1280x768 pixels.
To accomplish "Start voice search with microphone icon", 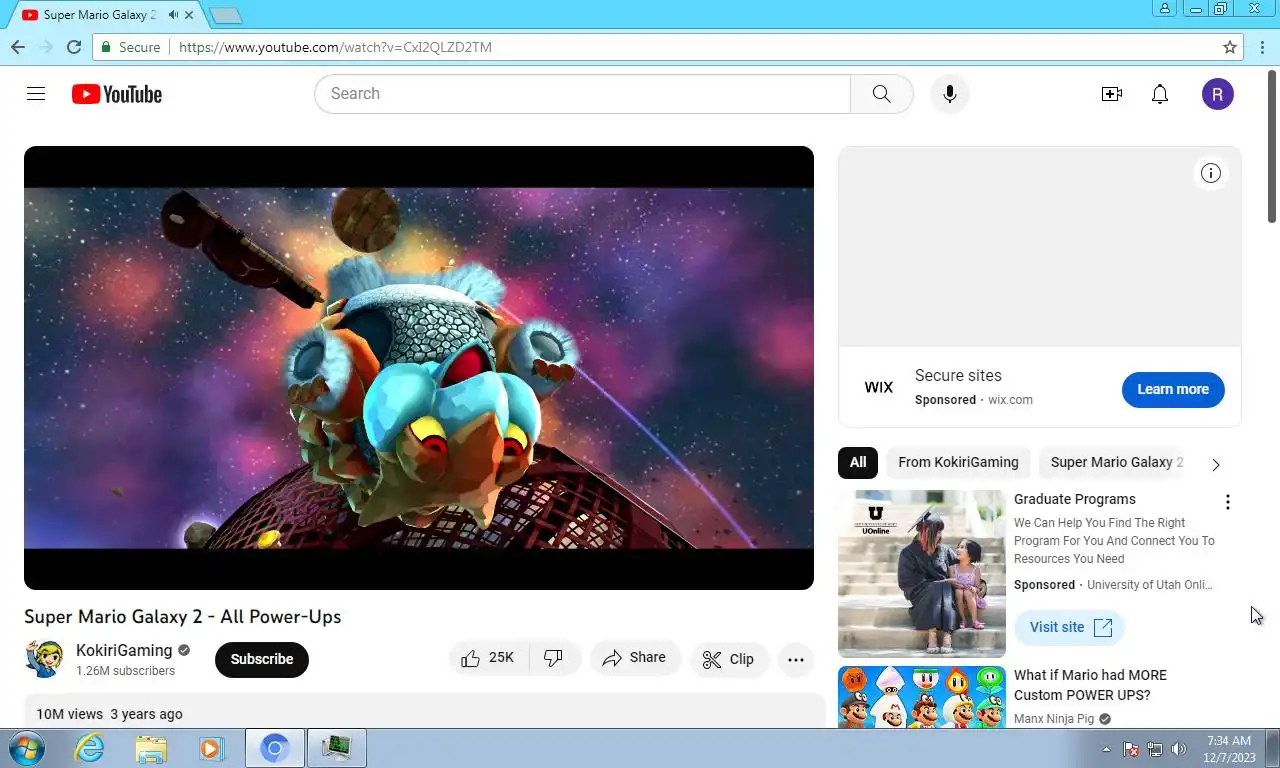I will (x=950, y=94).
